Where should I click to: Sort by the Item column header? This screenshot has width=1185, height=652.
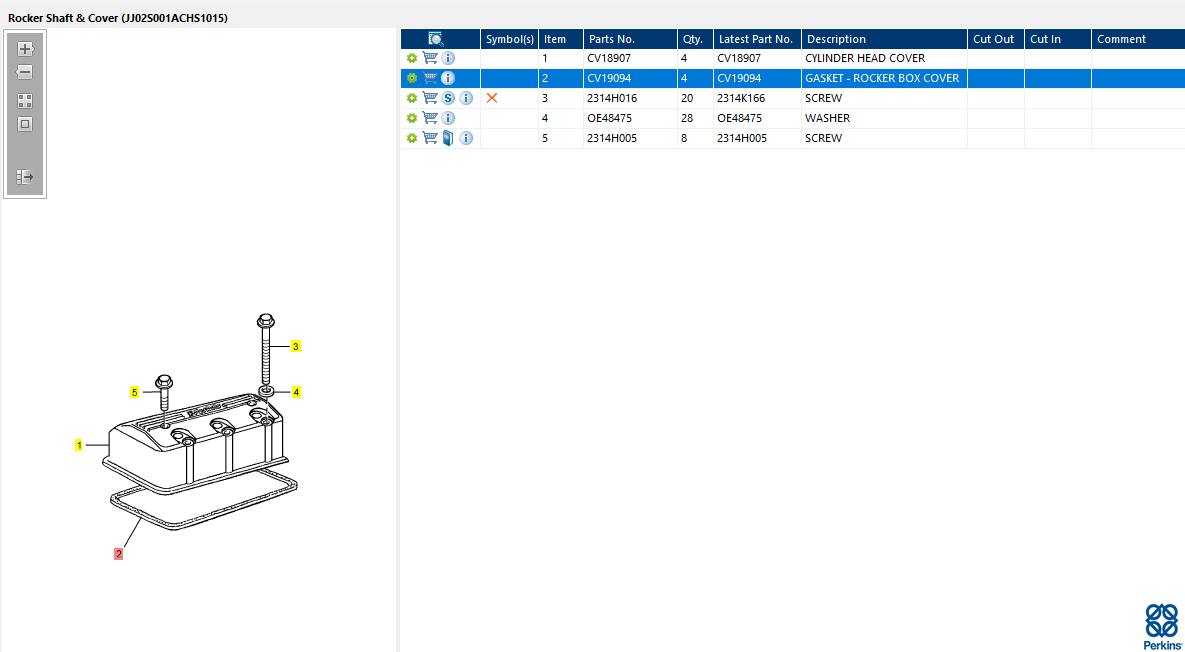pyautogui.click(x=561, y=39)
